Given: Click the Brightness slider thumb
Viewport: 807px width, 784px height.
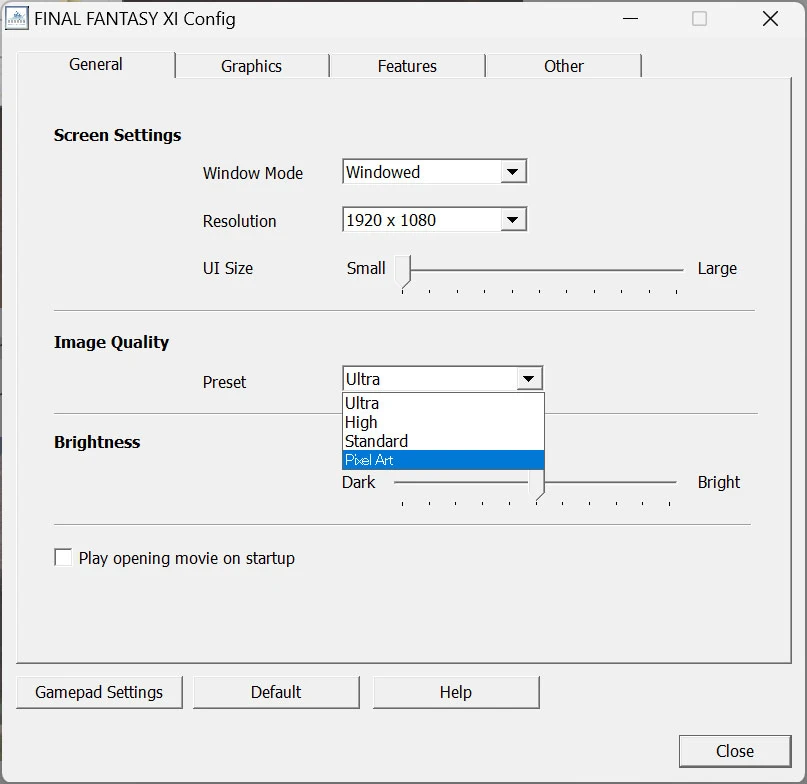Looking at the screenshot, I should (x=536, y=484).
